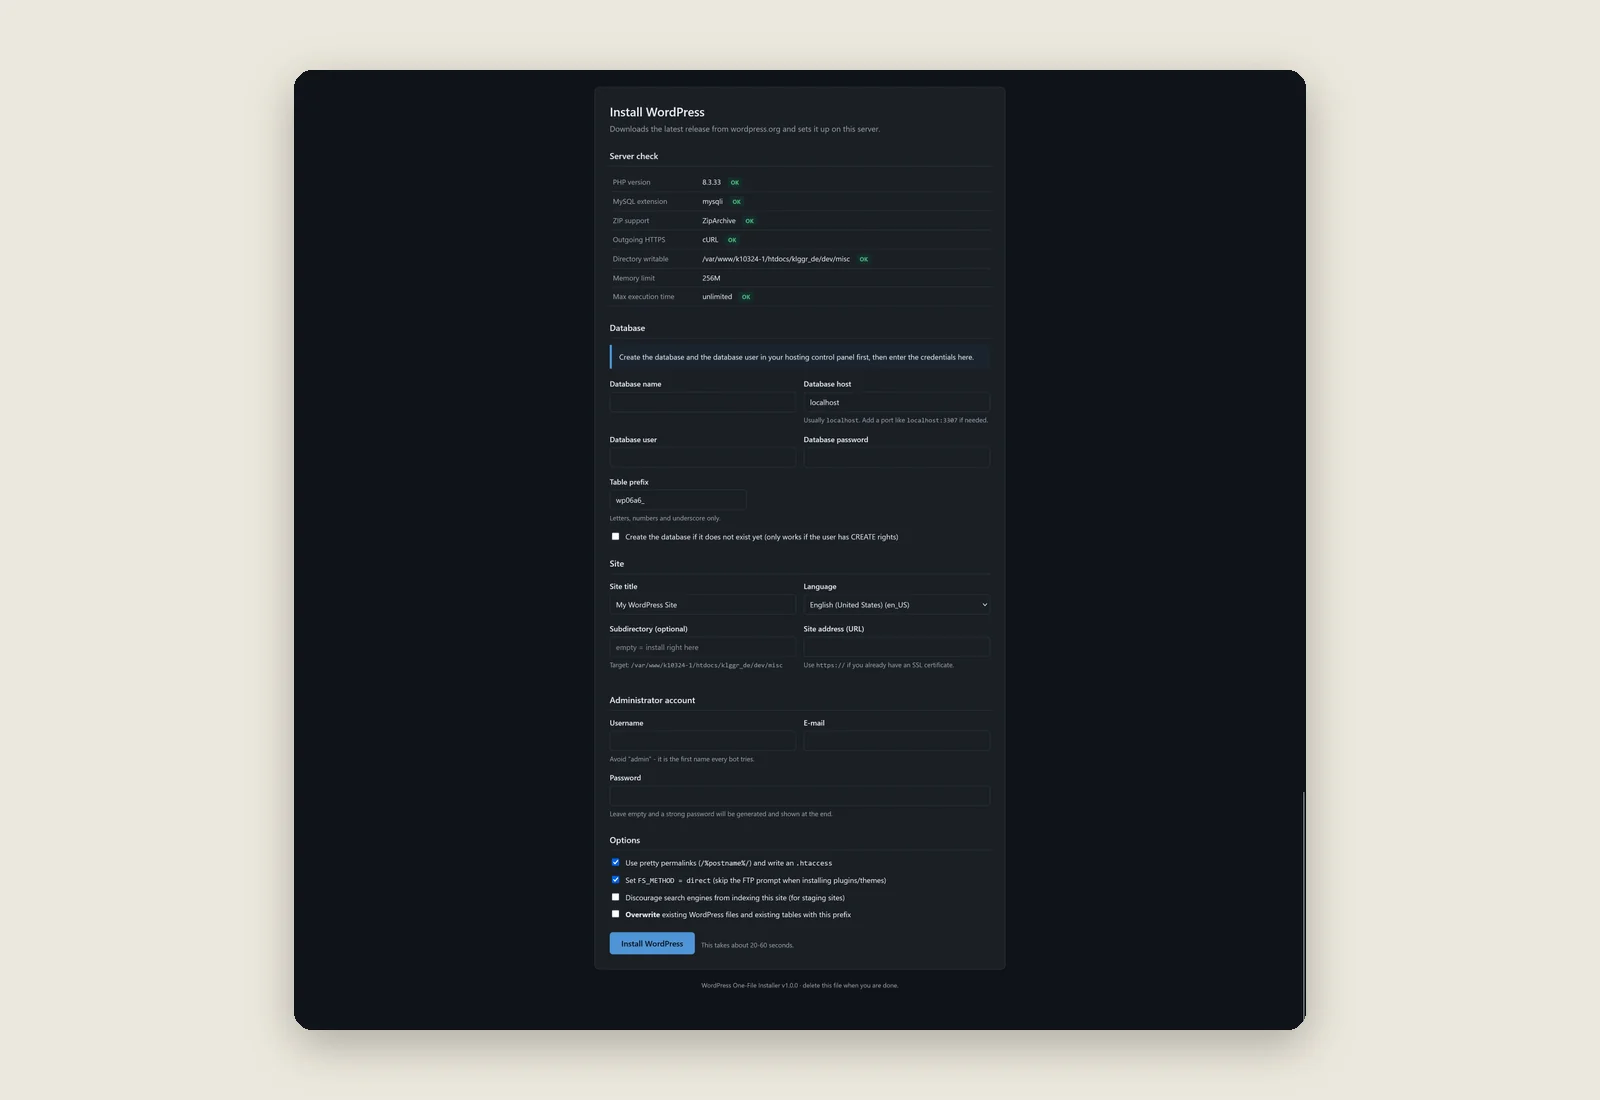
Task: Enable discourage search engines option
Action: (x=615, y=897)
